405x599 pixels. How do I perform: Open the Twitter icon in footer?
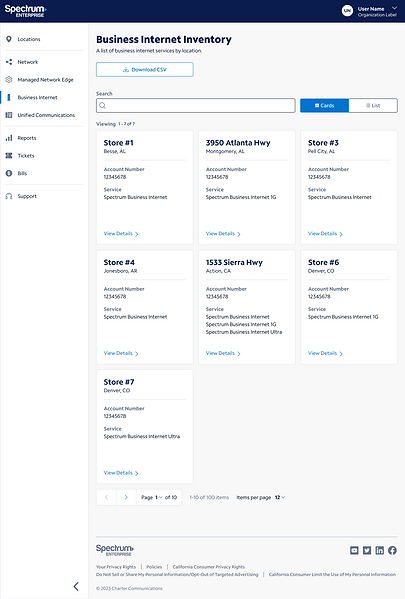[x=367, y=550]
